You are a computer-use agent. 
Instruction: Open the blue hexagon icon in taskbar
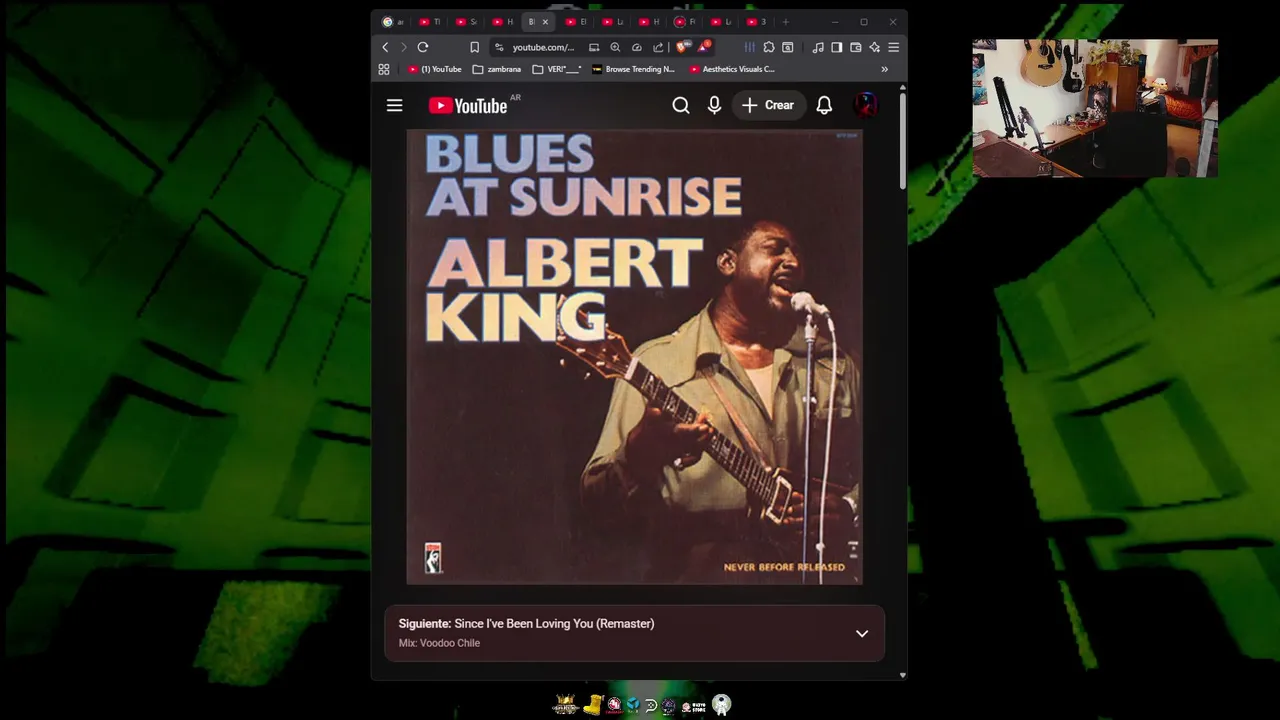coord(633,705)
